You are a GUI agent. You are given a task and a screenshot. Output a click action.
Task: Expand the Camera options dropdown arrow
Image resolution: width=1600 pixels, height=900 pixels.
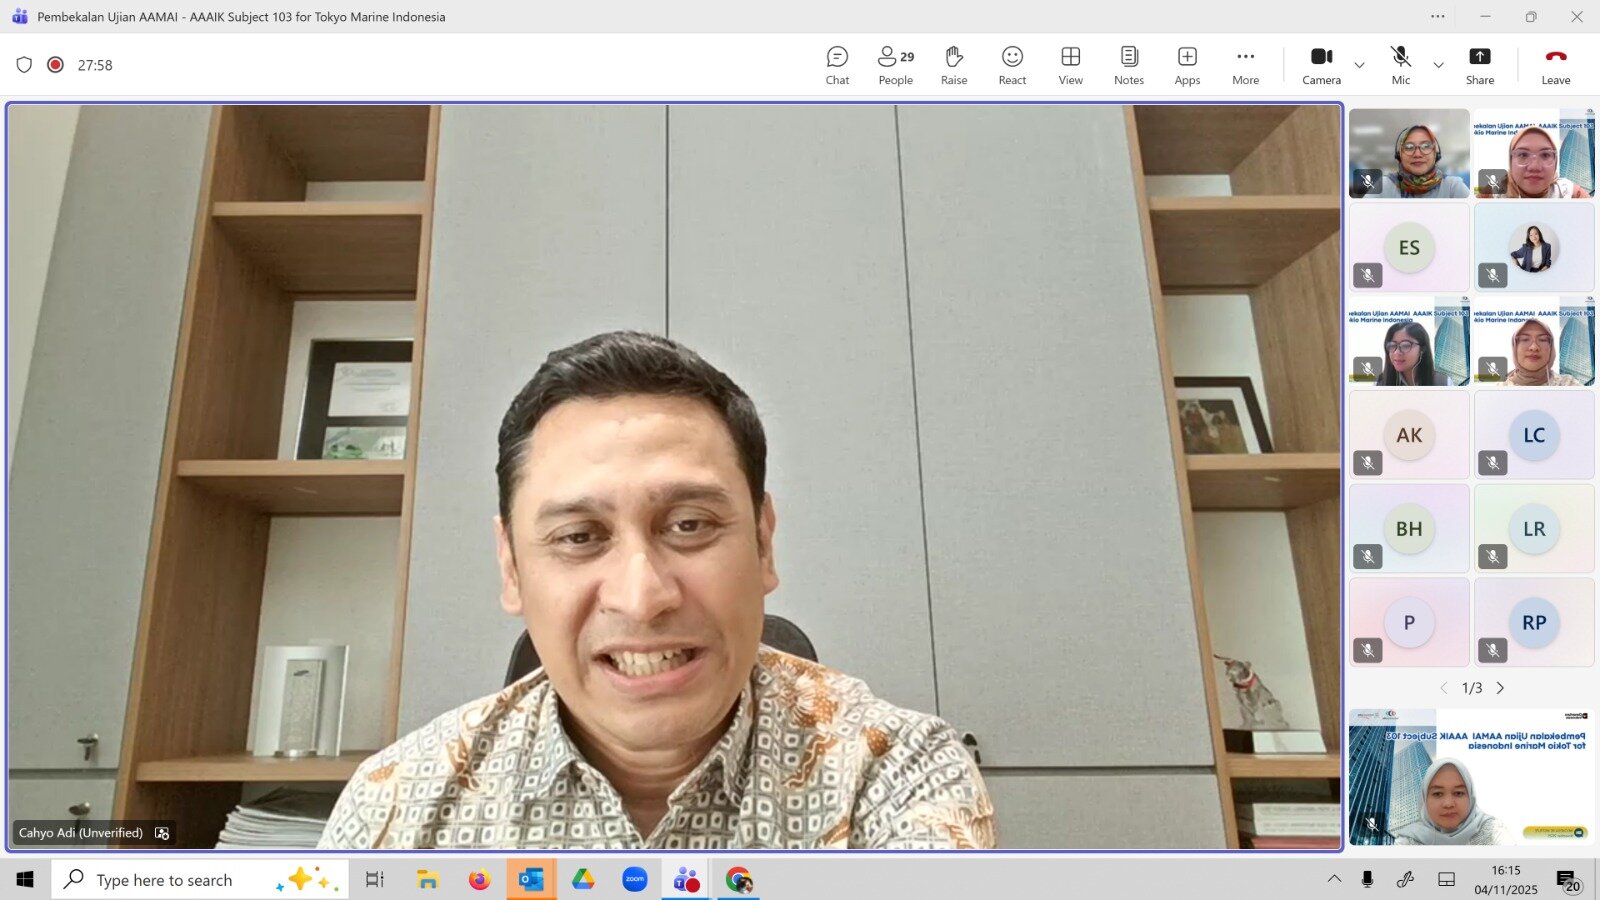1359,66
